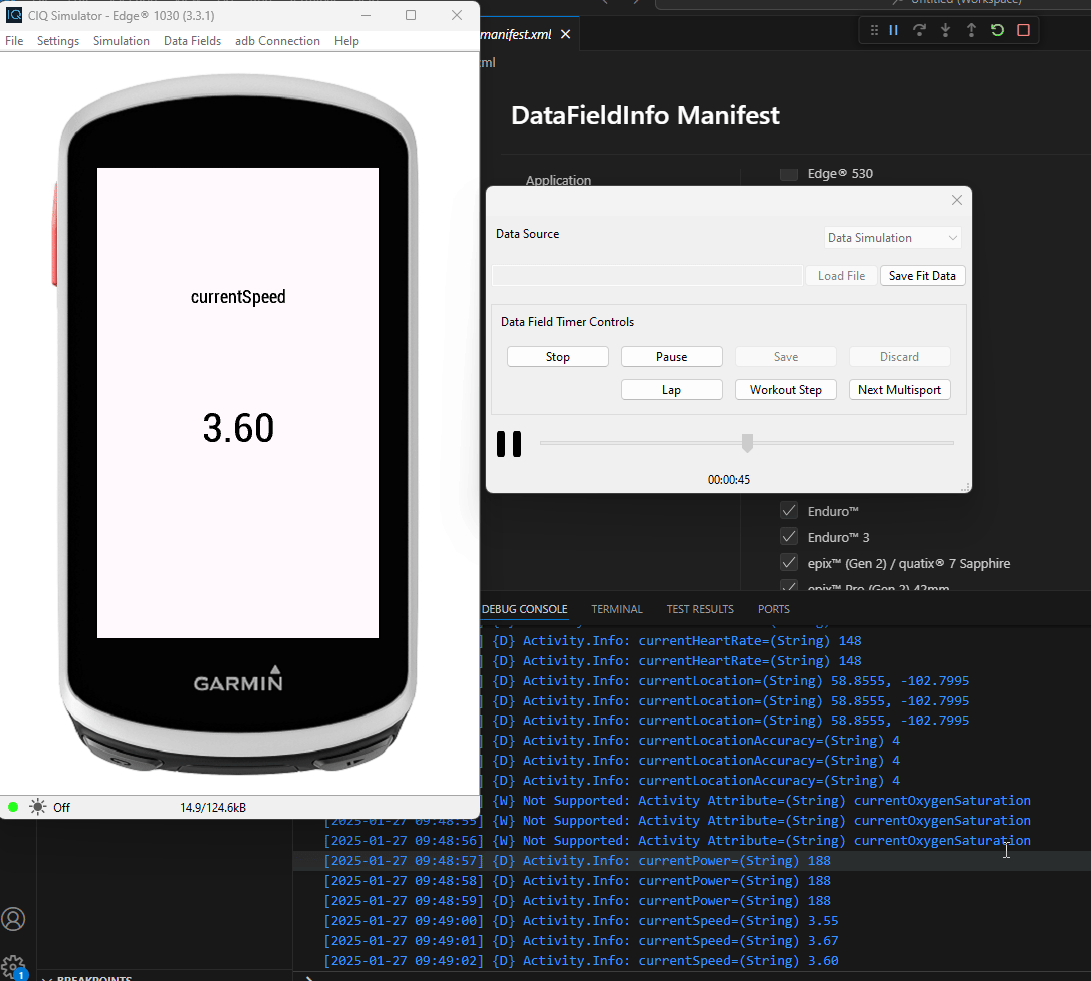This screenshot has height=981, width=1091.
Task: Click the backlight sun icon in the simulator status bar
Action: (38, 807)
